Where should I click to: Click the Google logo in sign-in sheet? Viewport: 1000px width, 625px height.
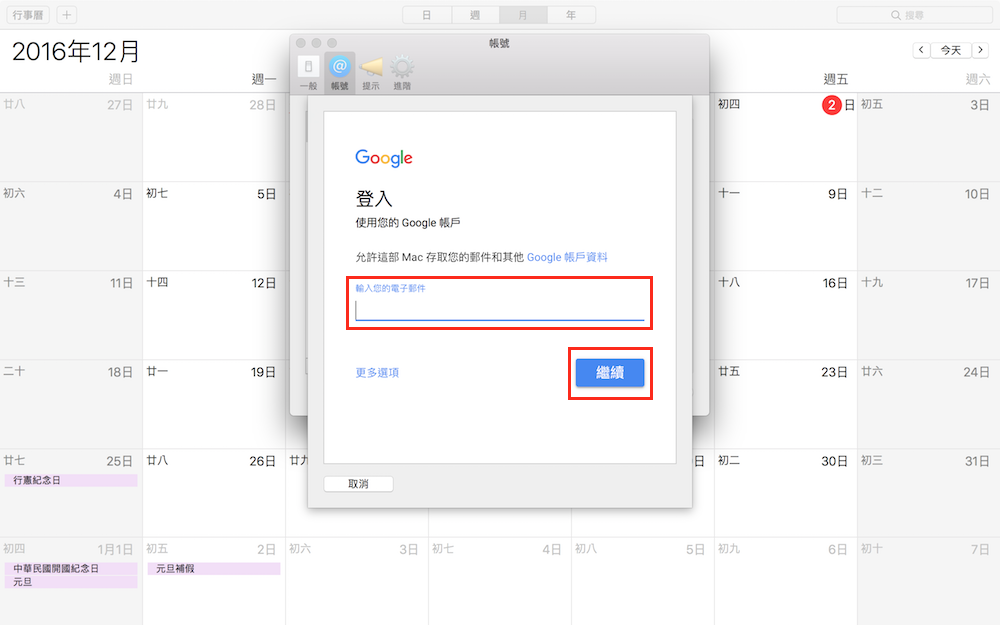pyautogui.click(x=384, y=158)
